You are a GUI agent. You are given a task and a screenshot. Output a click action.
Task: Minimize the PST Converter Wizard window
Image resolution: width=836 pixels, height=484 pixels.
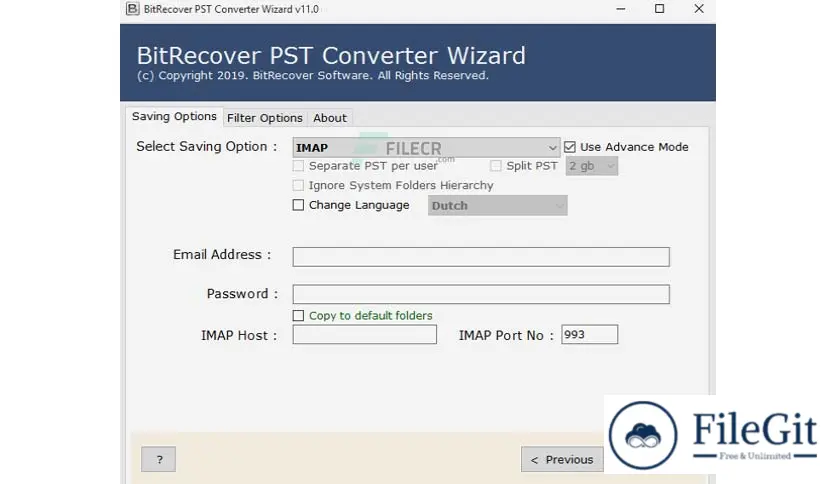click(621, 9)
